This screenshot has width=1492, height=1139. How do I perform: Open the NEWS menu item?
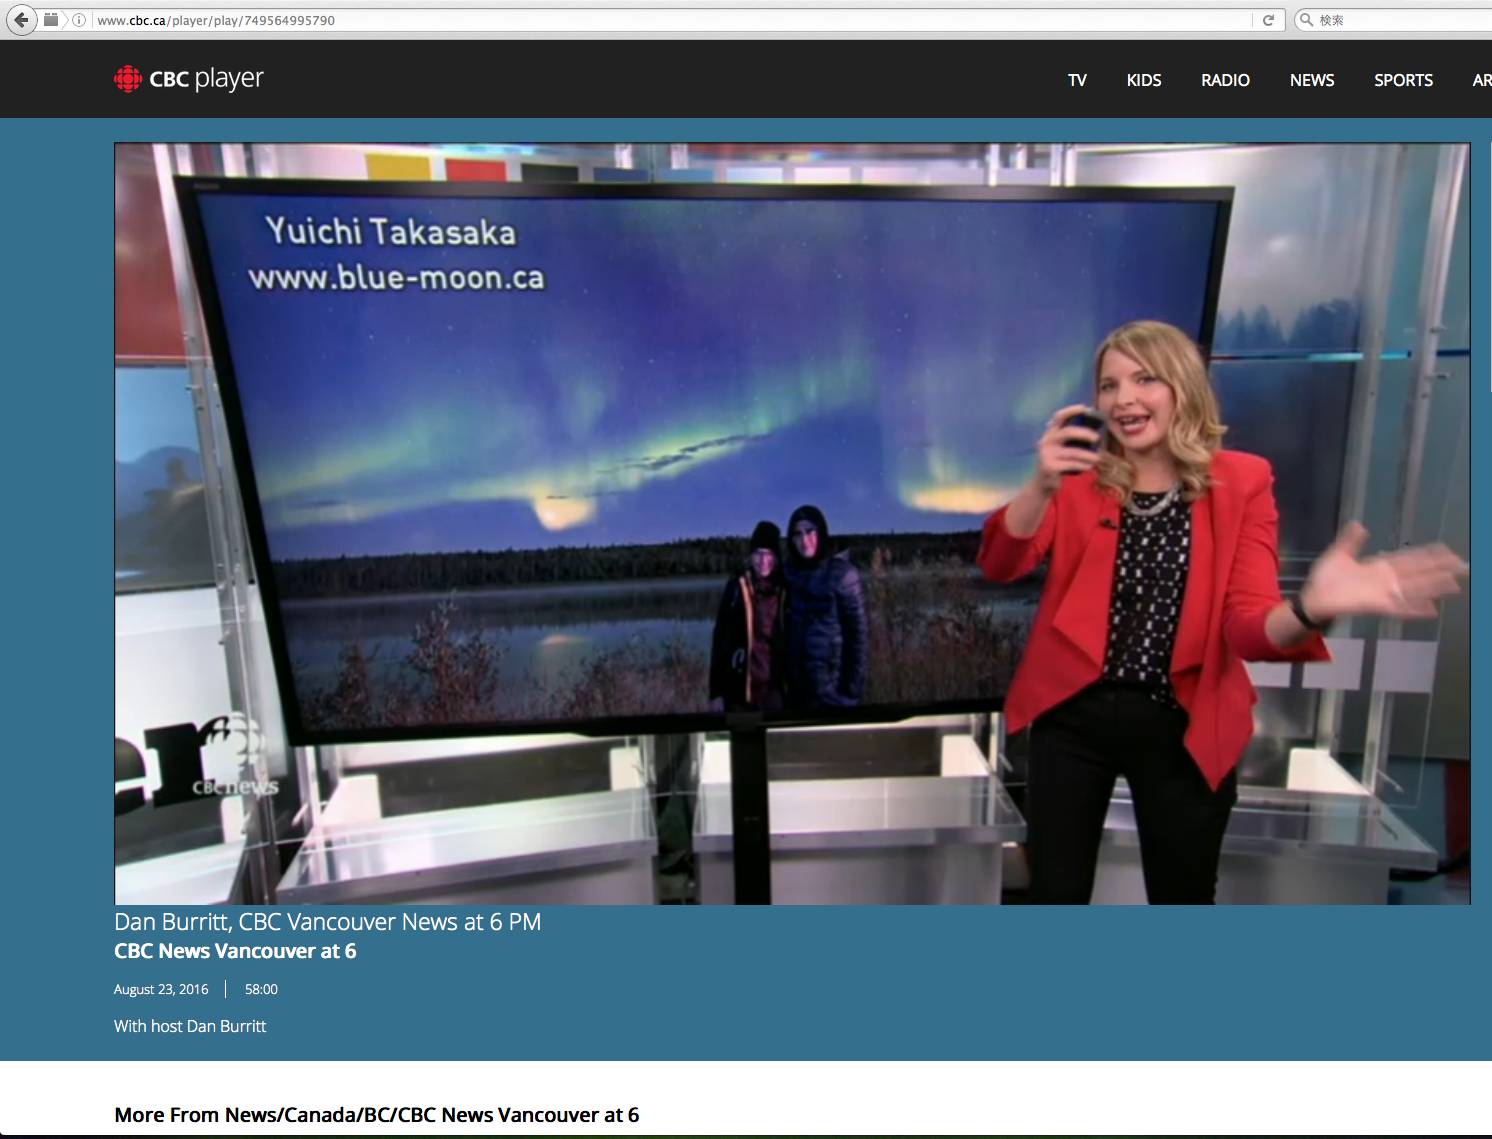pyautogui.click(x=1312, y=80)
